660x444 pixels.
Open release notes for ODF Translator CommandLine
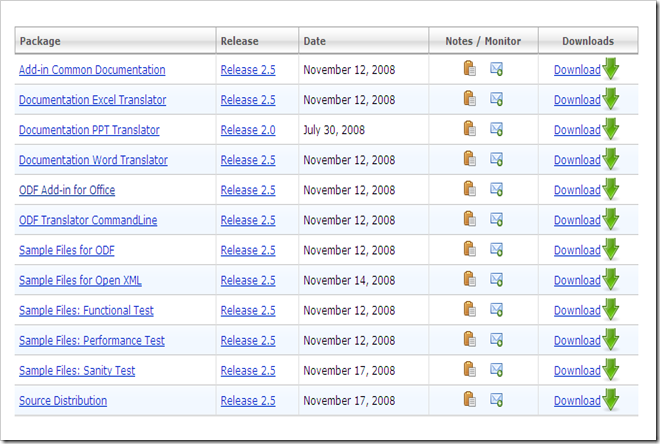coord(469,219)
